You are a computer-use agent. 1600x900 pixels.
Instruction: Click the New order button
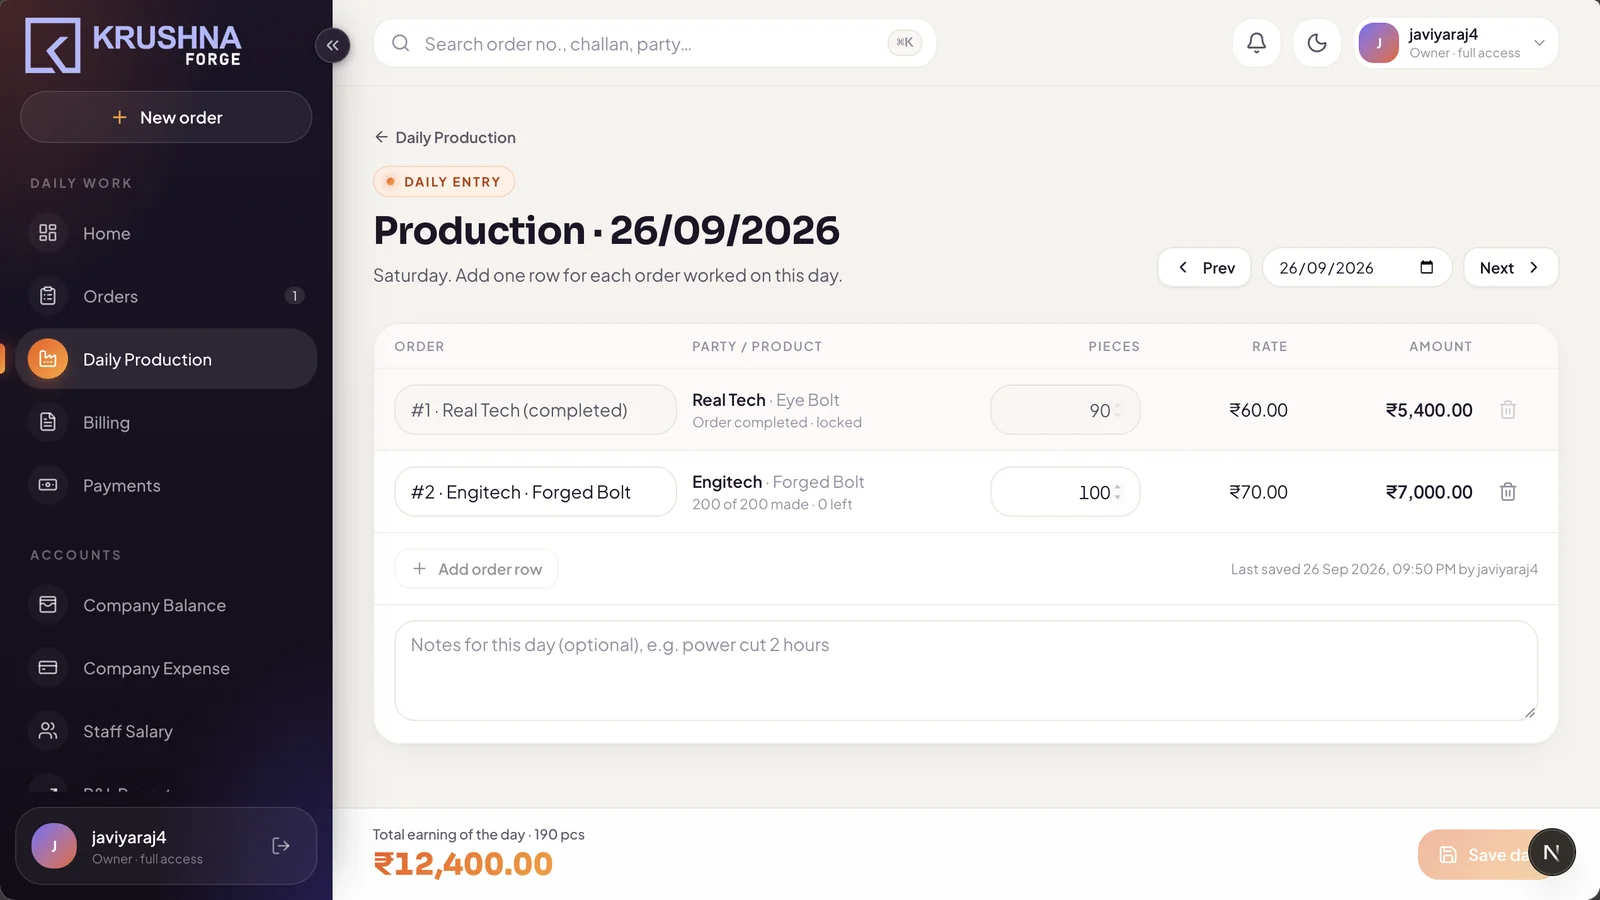(166, 117)
